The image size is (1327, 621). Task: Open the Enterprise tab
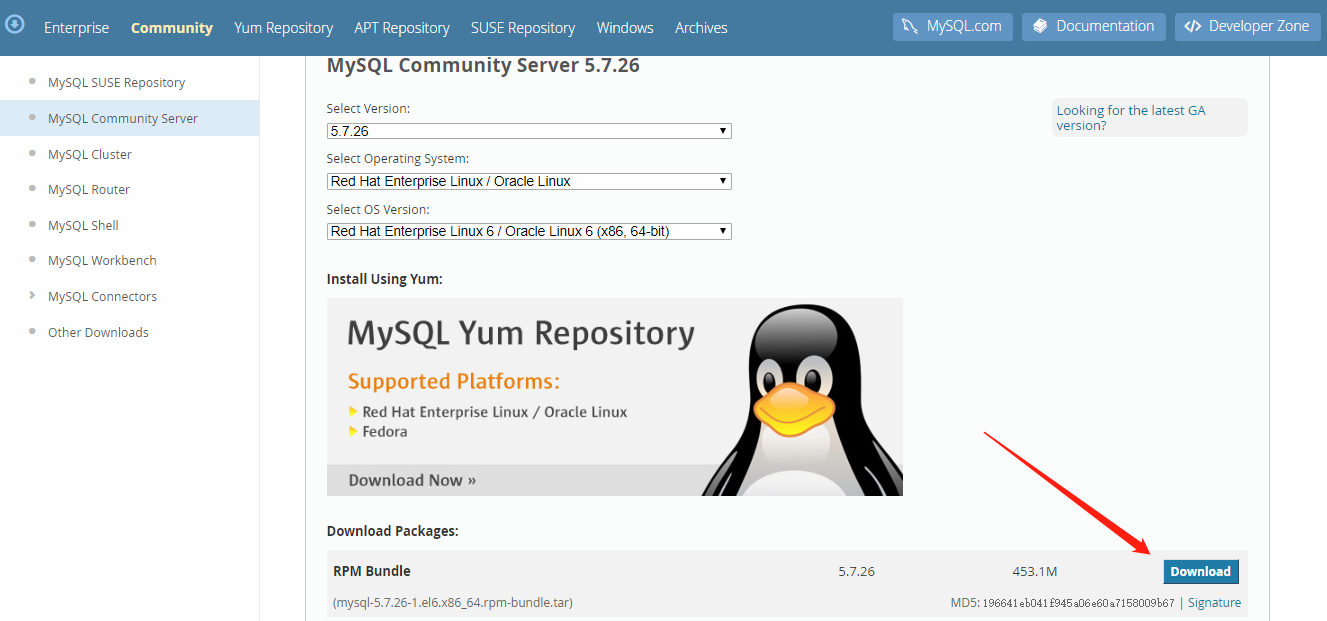77,28
